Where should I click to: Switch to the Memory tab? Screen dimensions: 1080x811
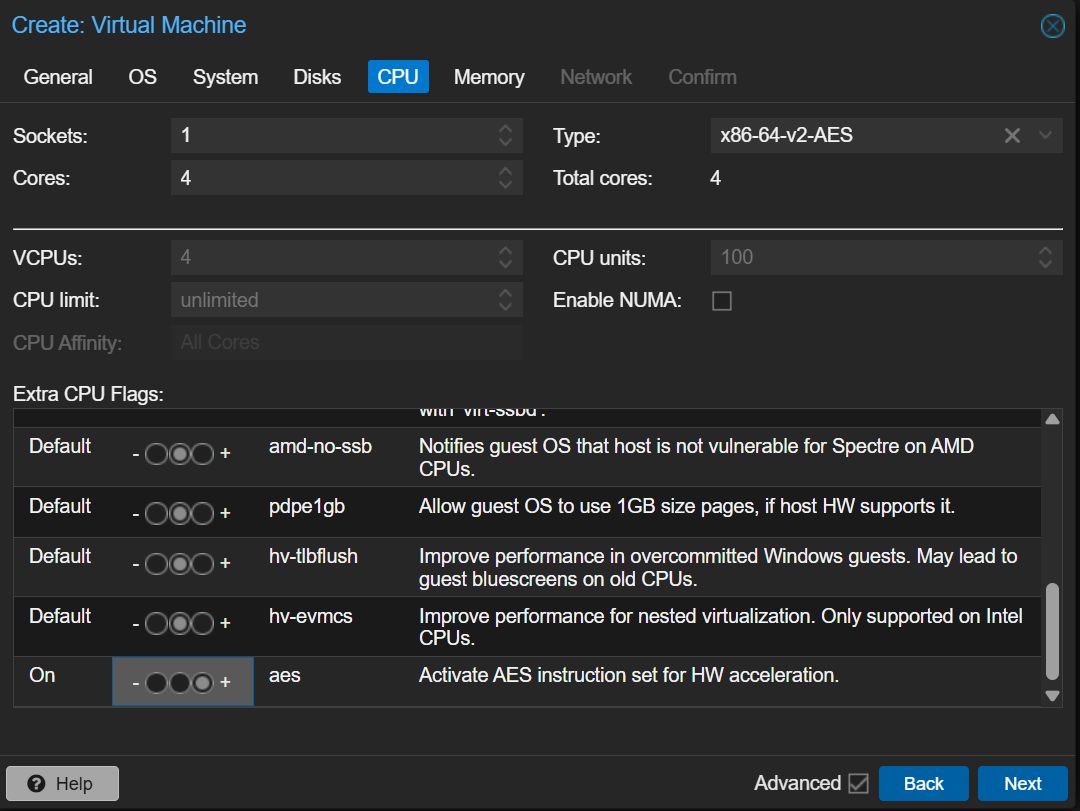coord(488,77)
